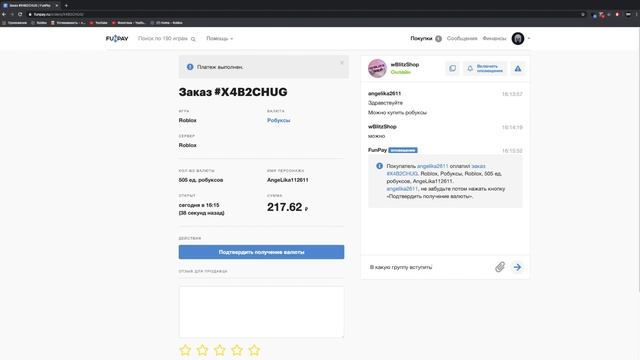
Task: Rate two stars for the seller
Action: pyautogui.click(x=202, y=350)
